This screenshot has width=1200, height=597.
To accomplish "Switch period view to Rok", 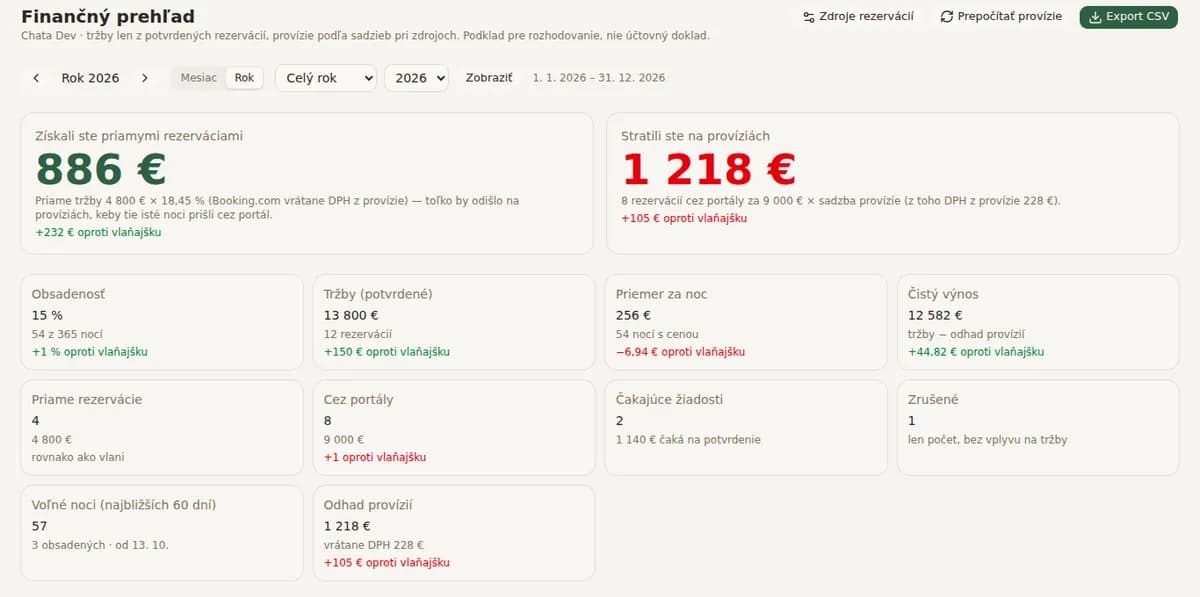I will 244,78.
